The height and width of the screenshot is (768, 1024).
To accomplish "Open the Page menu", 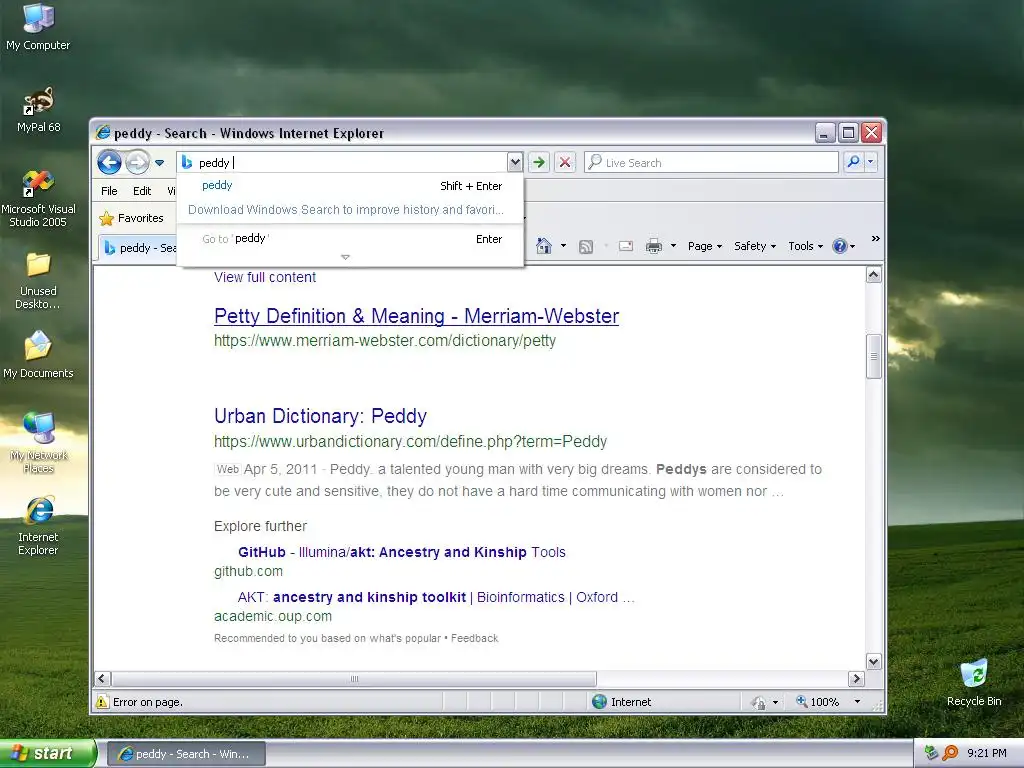I will click(705, 246).
